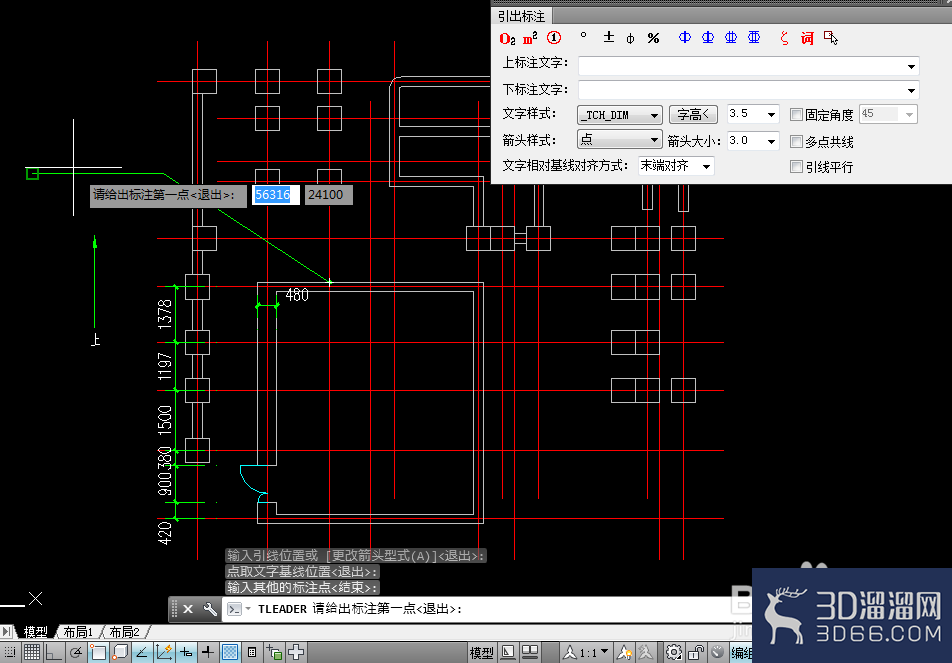Image resolution: width=952 pixels, height=663 pixels.
Task: Open the 箭头样式 点 dropdown
Action: (619, 140)
